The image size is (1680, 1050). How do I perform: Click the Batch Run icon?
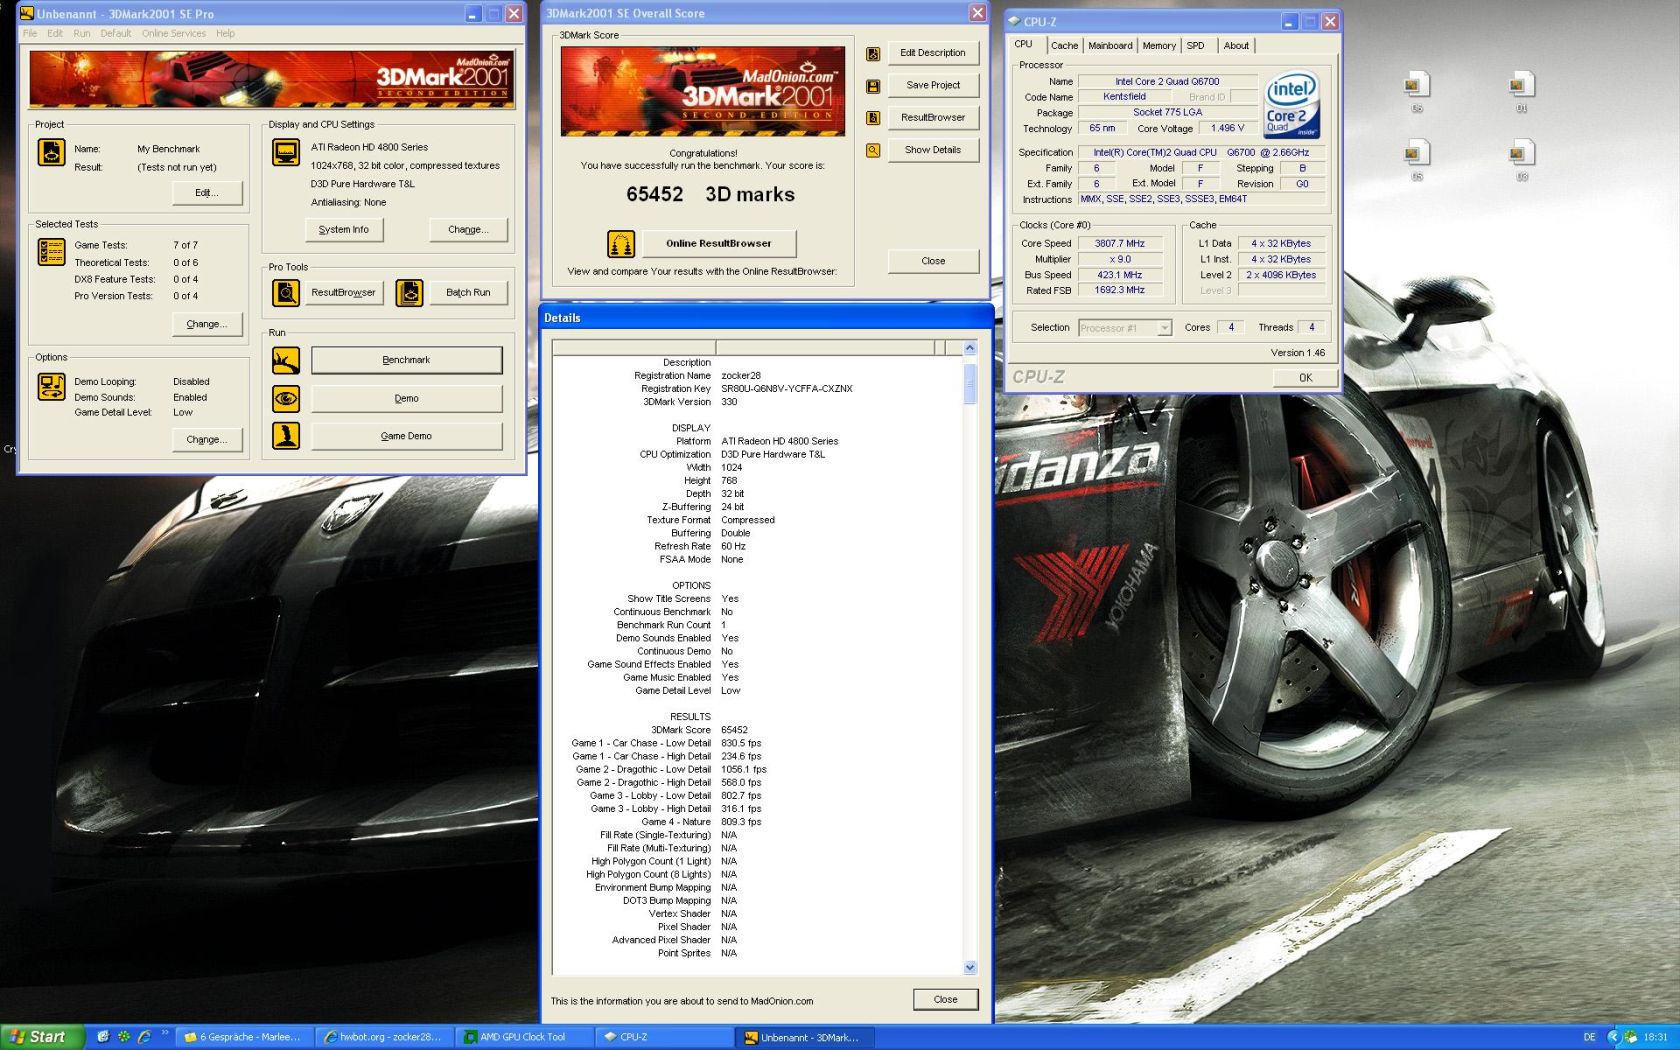(x=410, y=293)
